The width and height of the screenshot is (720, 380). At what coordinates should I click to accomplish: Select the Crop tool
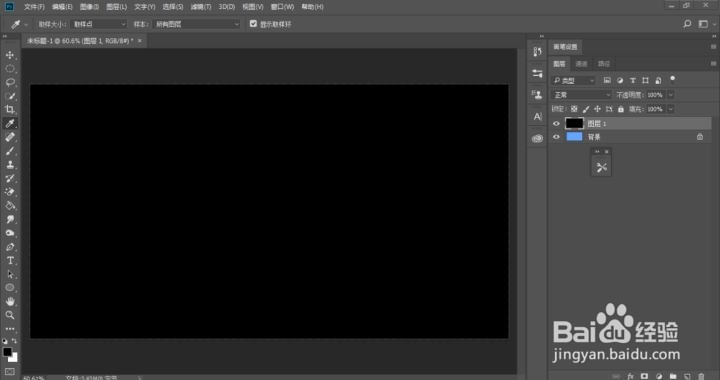(10, 109)
